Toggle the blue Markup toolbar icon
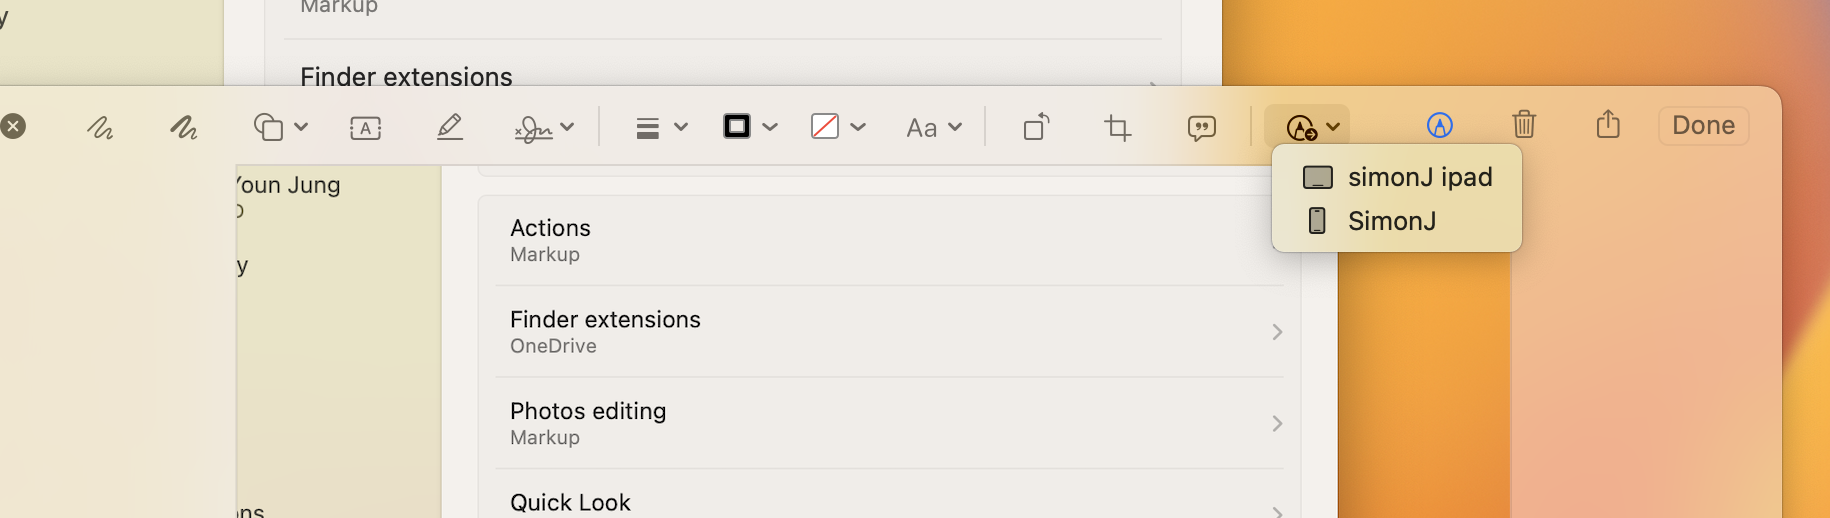This screenshot has width=1830, height=518. [x=1439, y=125]
